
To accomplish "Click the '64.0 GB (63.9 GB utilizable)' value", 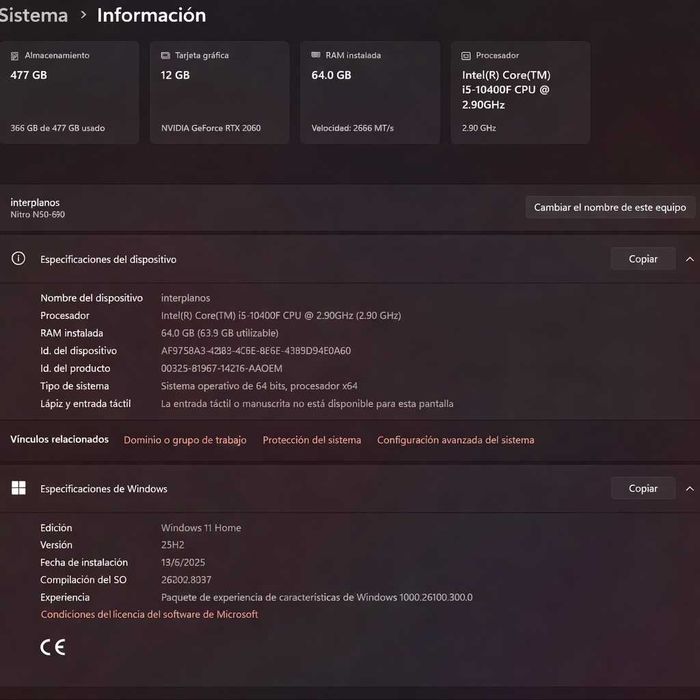I will (220, 333).
